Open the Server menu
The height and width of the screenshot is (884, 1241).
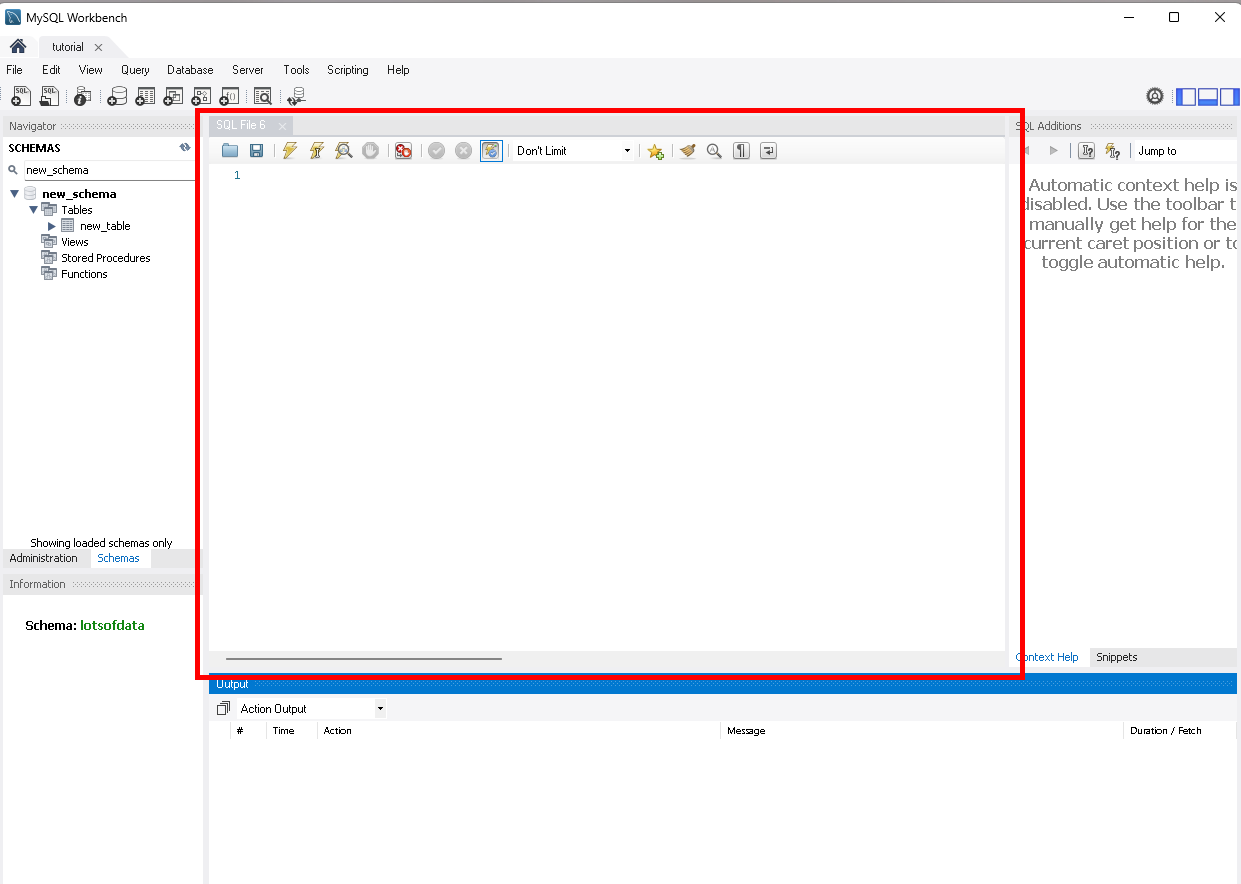pyautogui.click(x=248, y=70)
